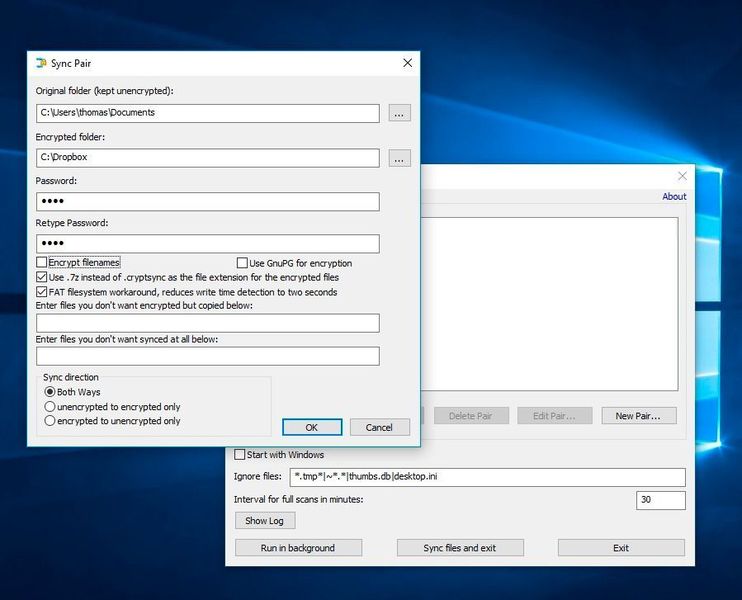
Task: Confirm the sync pair with OK
Action: point(312,427)
